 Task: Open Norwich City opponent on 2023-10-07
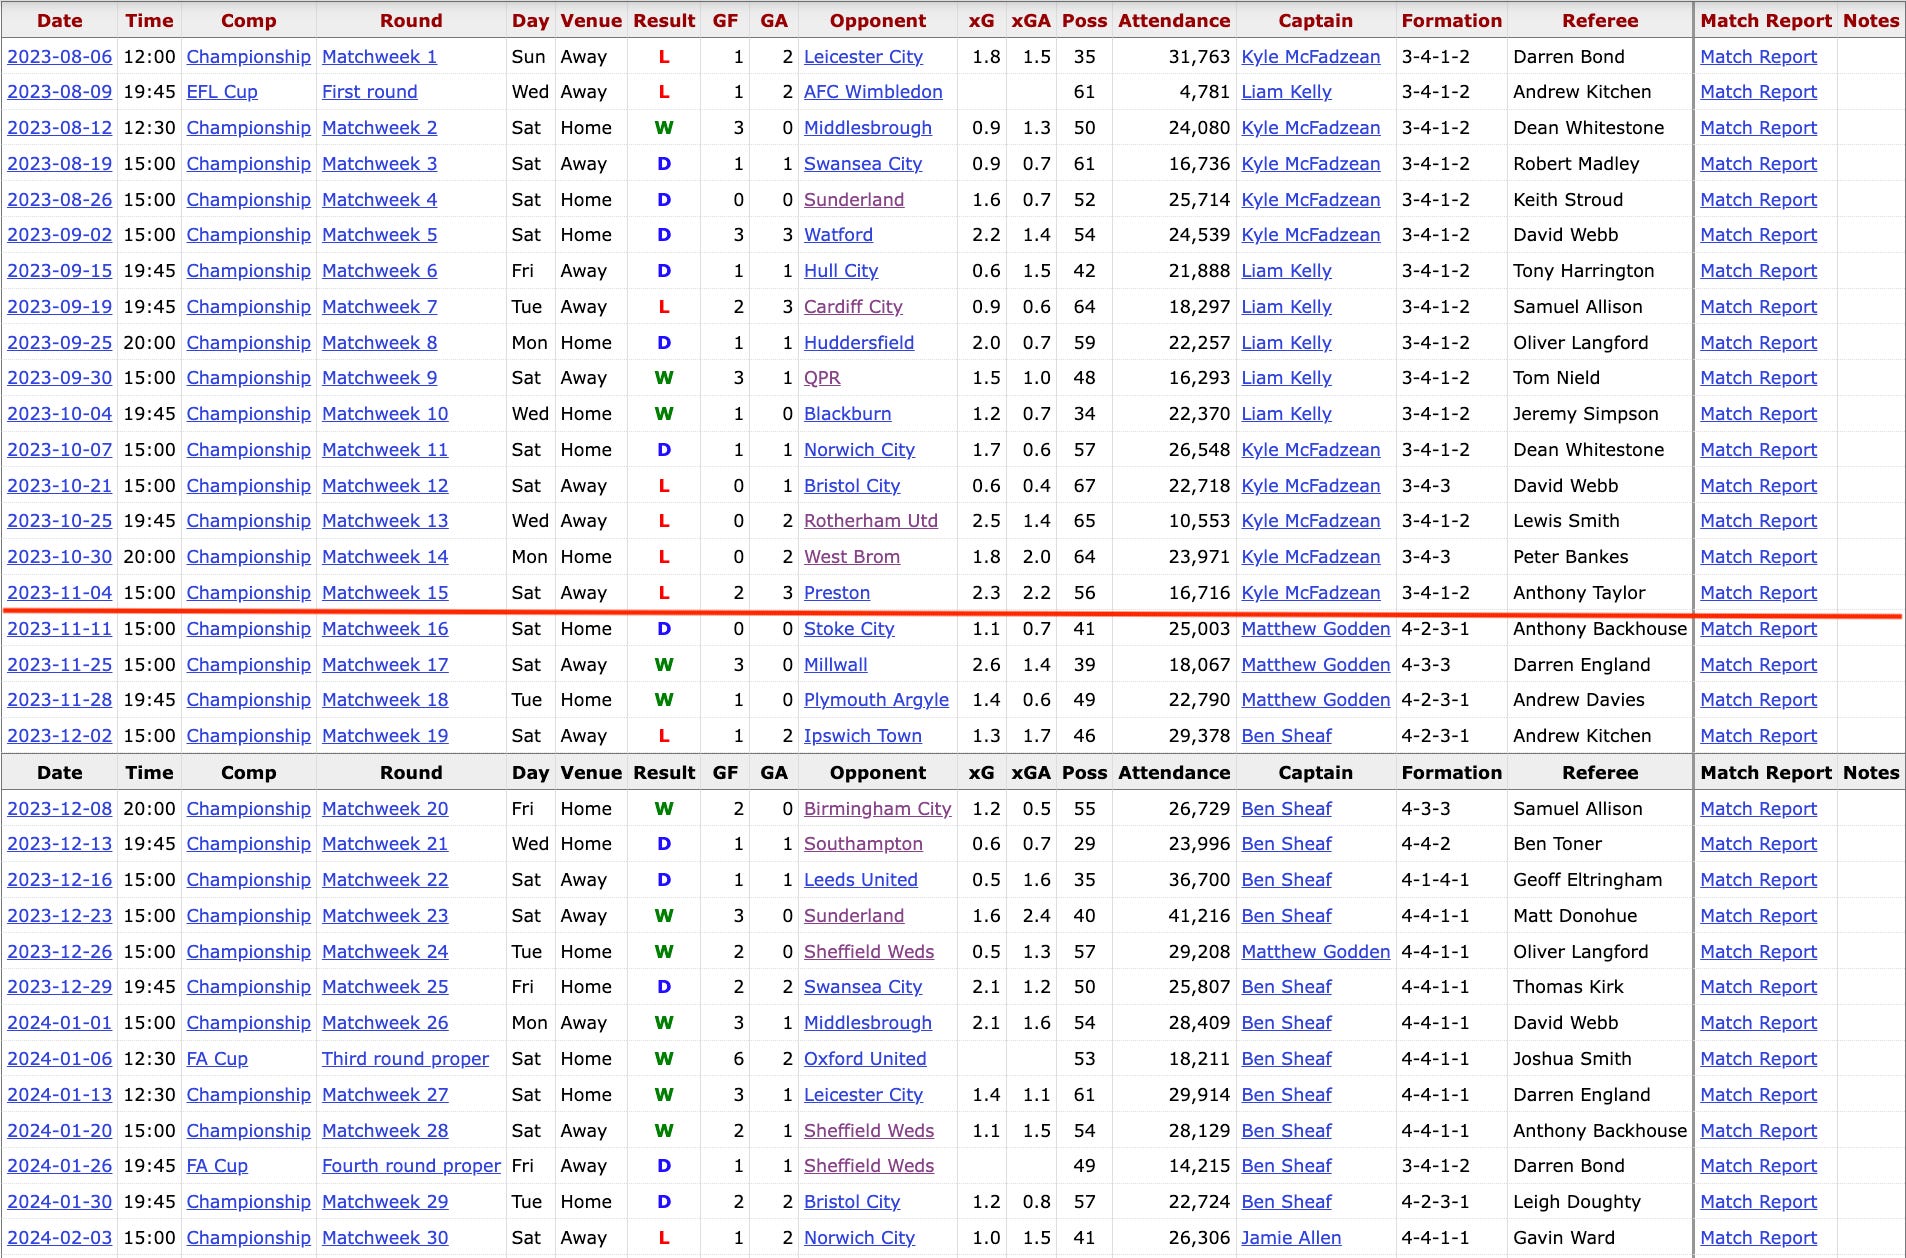tap(859, 450)
